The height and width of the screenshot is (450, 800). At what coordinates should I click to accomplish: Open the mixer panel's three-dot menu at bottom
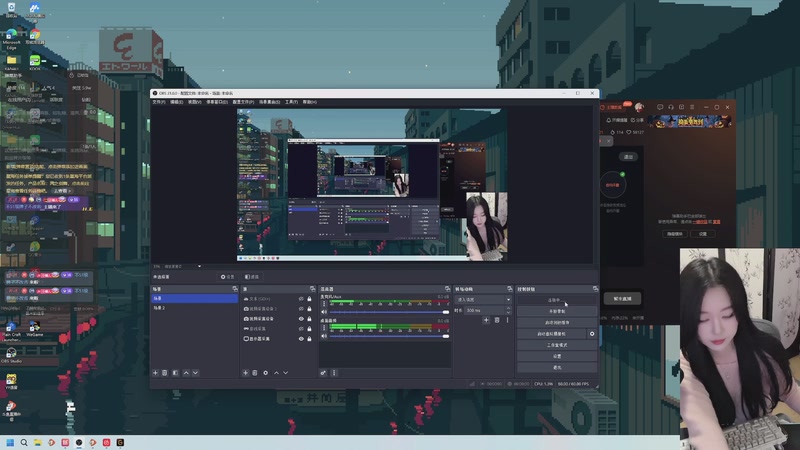pos(334,373)
